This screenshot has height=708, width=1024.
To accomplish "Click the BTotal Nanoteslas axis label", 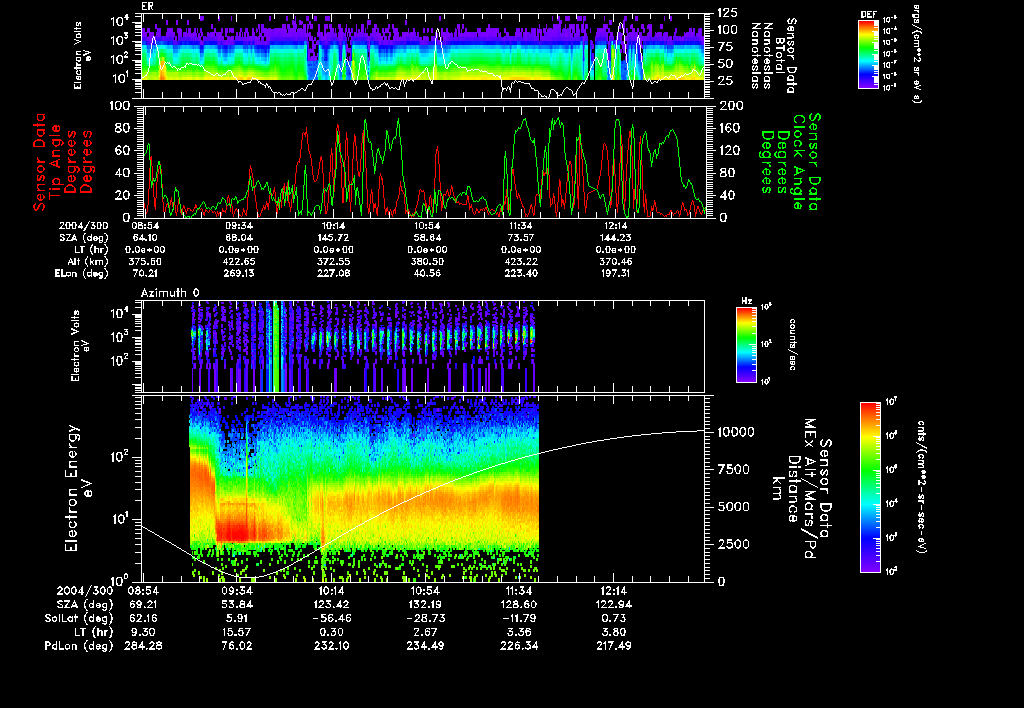I will [x=774, y=56].
